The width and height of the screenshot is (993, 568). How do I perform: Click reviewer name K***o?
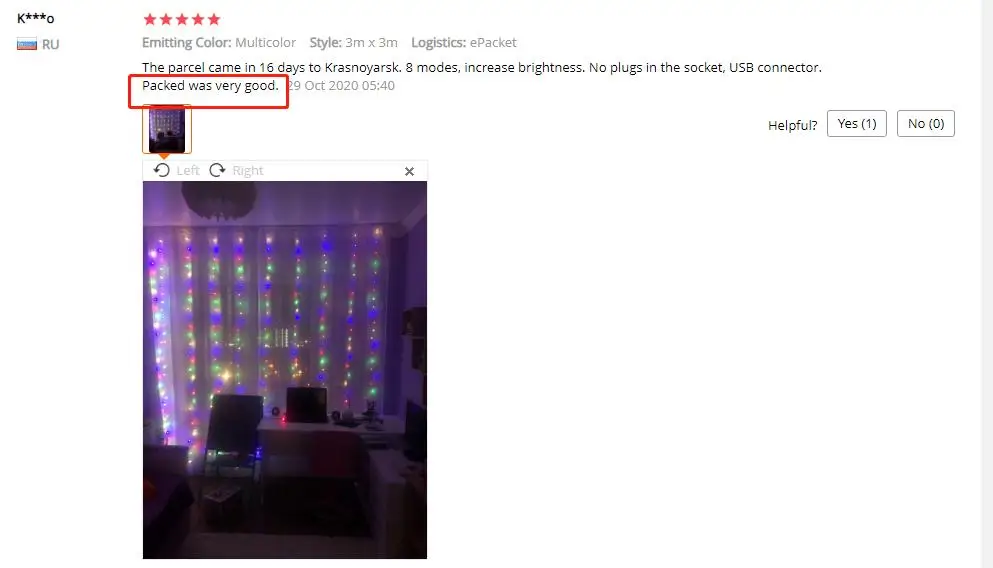pos(35,18)
